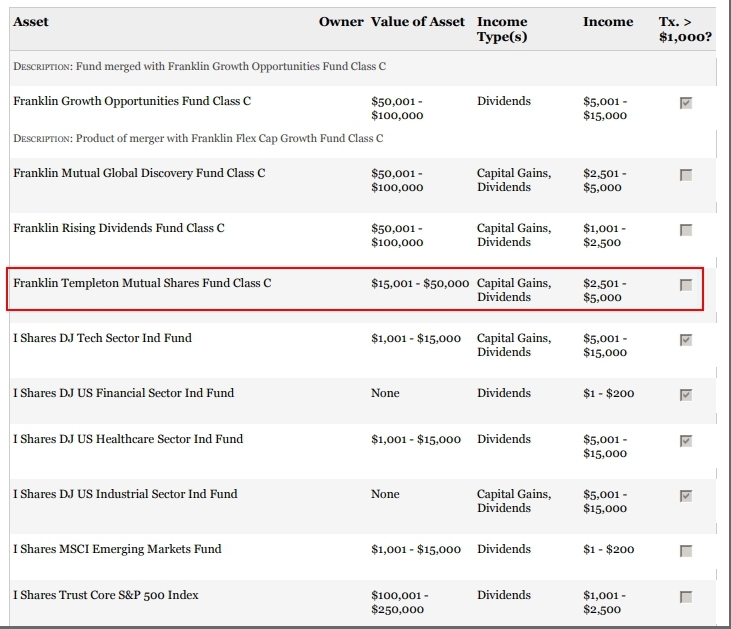Tick the I Shares Trust Core S&P 500 checkbox

click(x=685, y=597)
